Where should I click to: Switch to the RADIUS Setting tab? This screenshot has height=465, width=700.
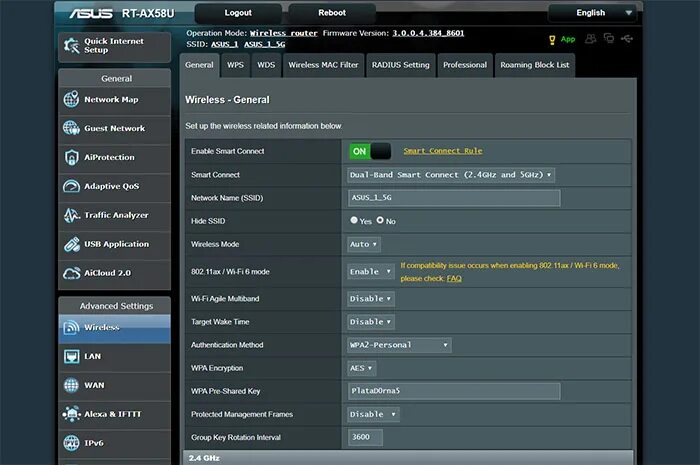[400, 65]
